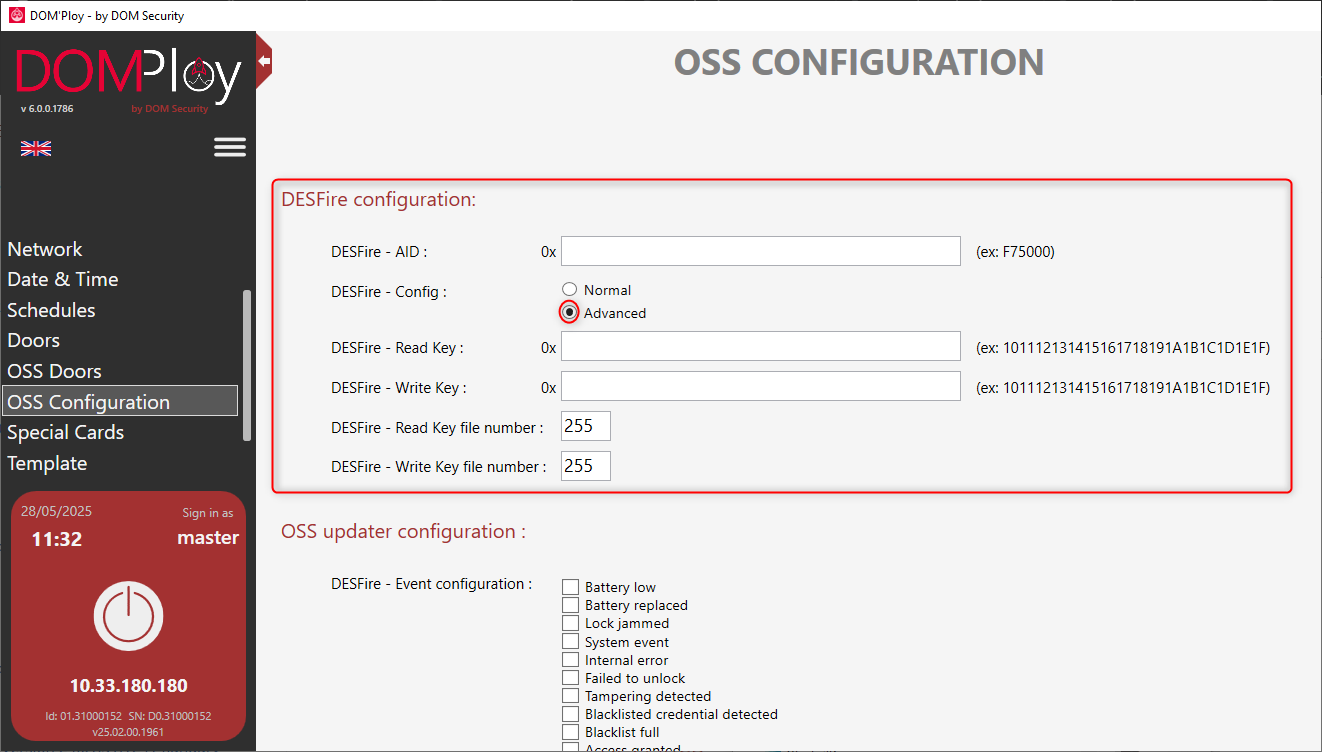Tick the Tampering detected checkbox
The image size is (1322, 752).
571,696
